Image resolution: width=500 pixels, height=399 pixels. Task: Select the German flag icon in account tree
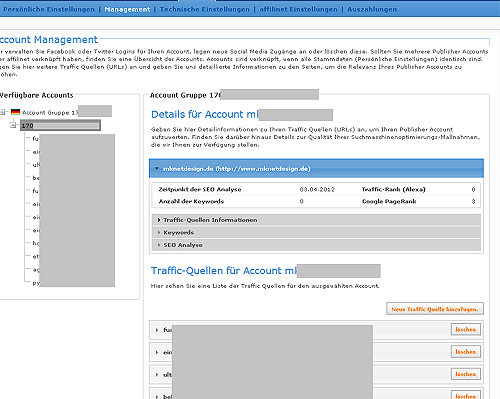pos(15,112)
